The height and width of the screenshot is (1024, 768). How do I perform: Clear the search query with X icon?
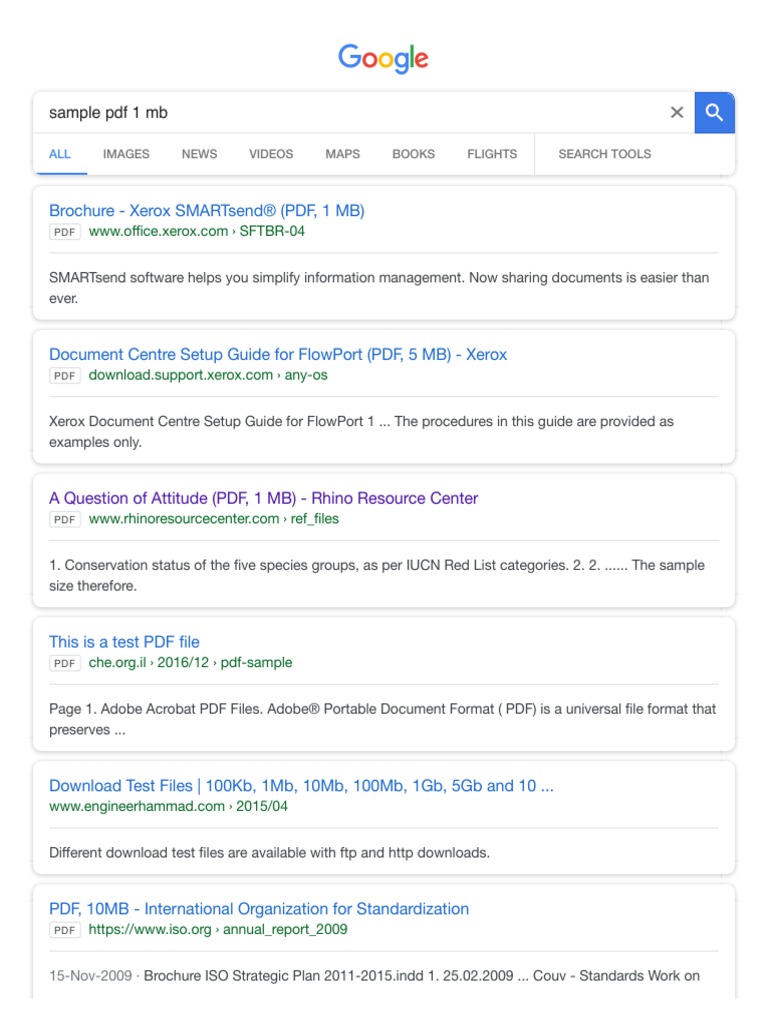pos(677,113)
